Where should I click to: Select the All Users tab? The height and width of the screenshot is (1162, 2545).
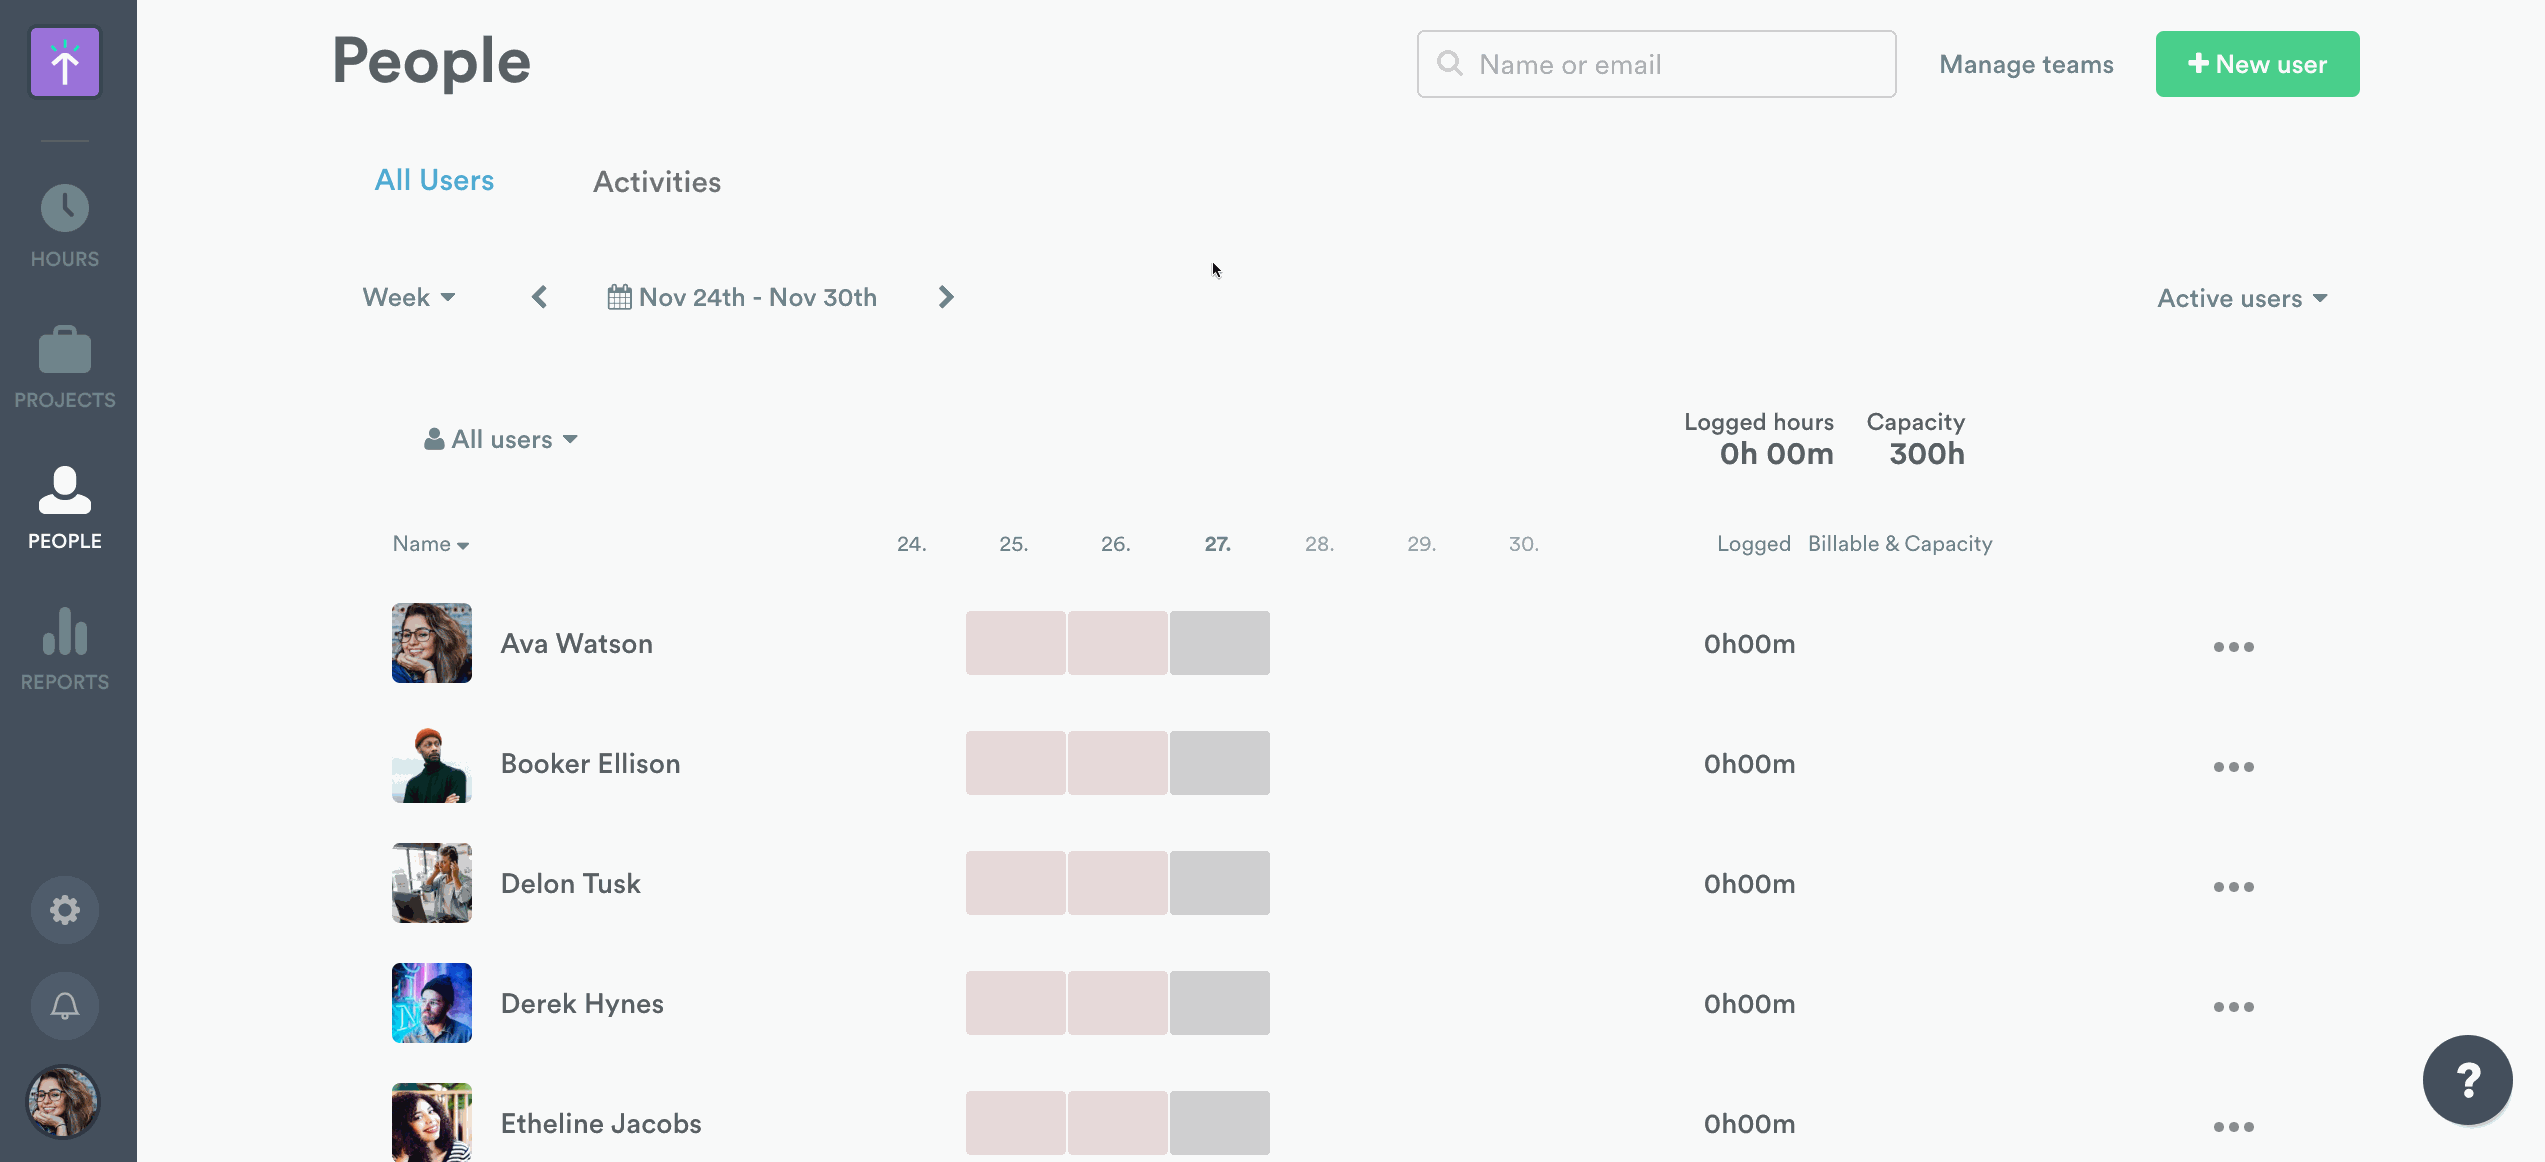(434, 181)
